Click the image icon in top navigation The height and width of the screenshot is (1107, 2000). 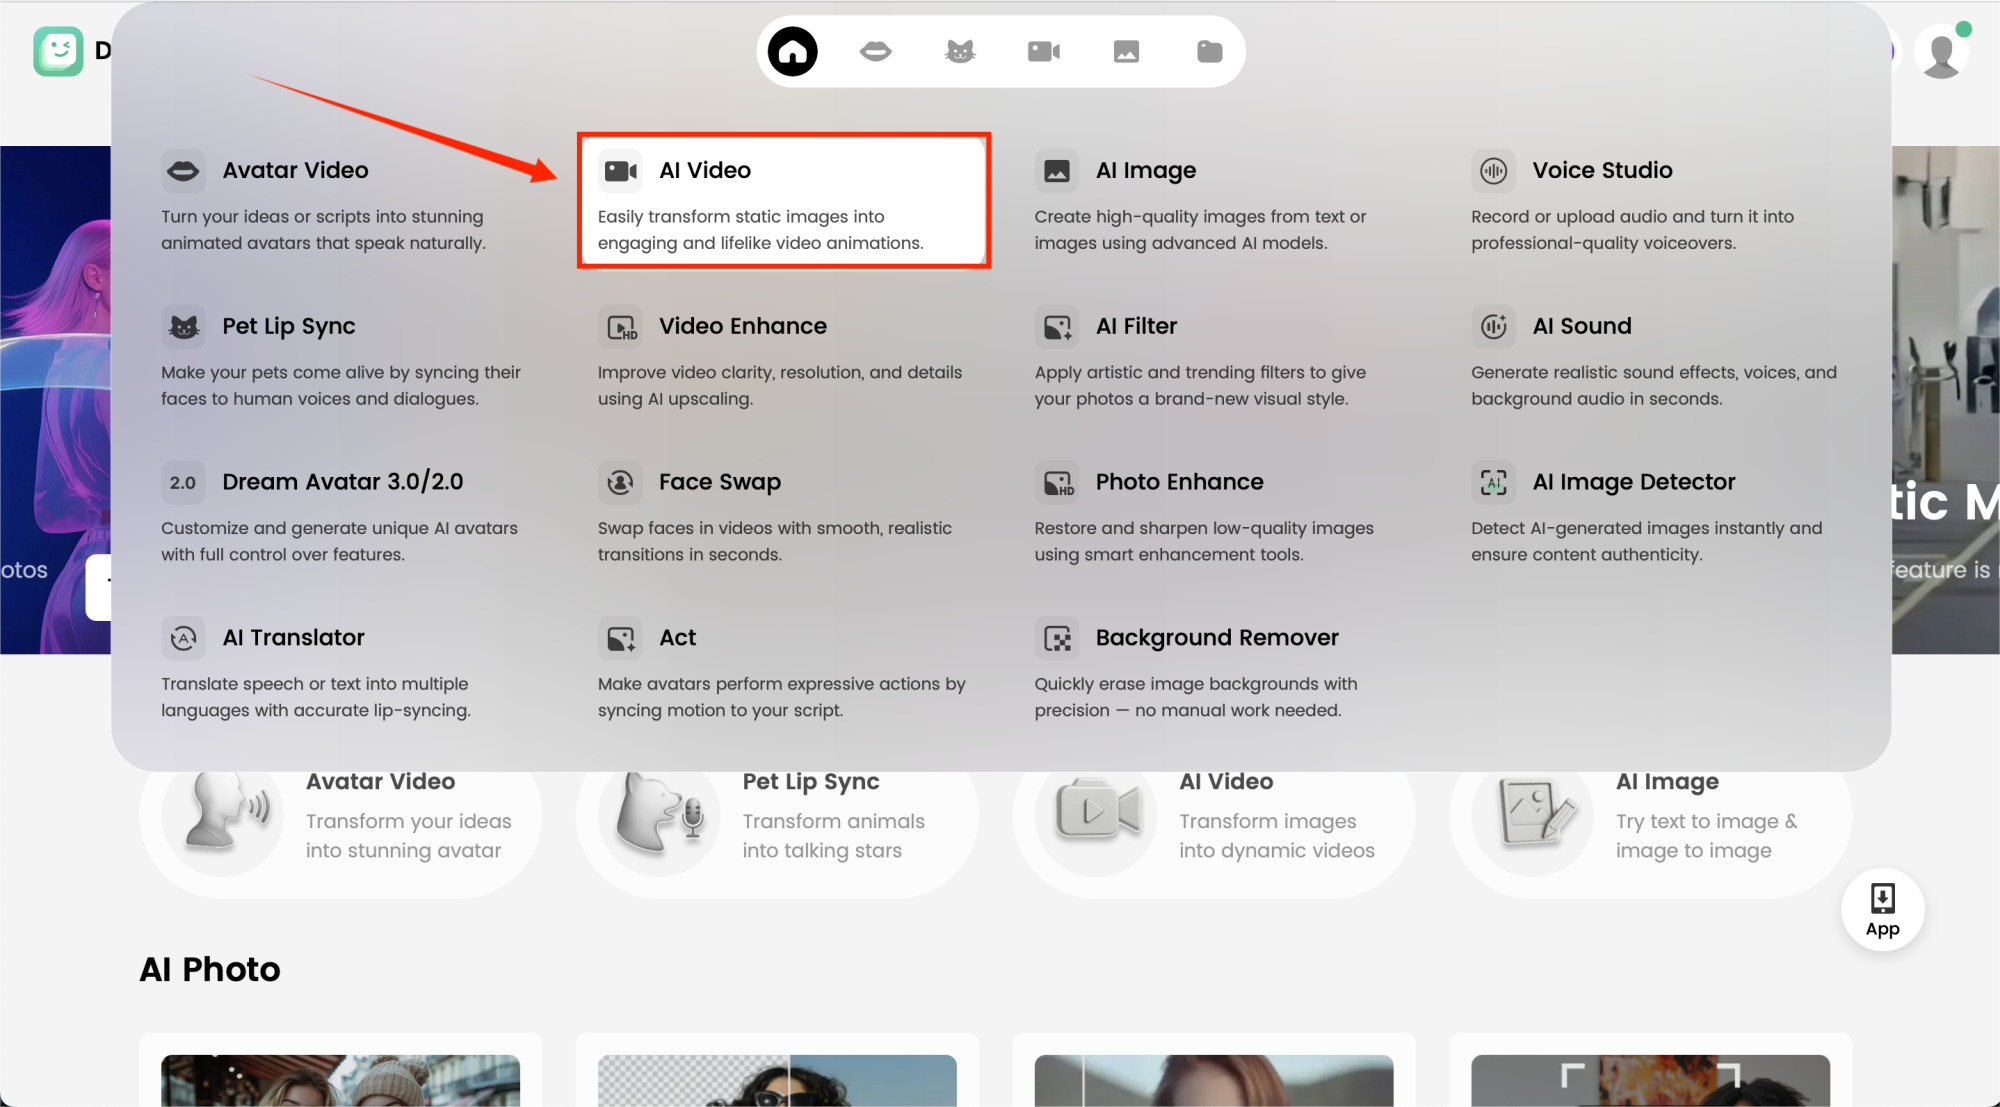pos(1126,51)
